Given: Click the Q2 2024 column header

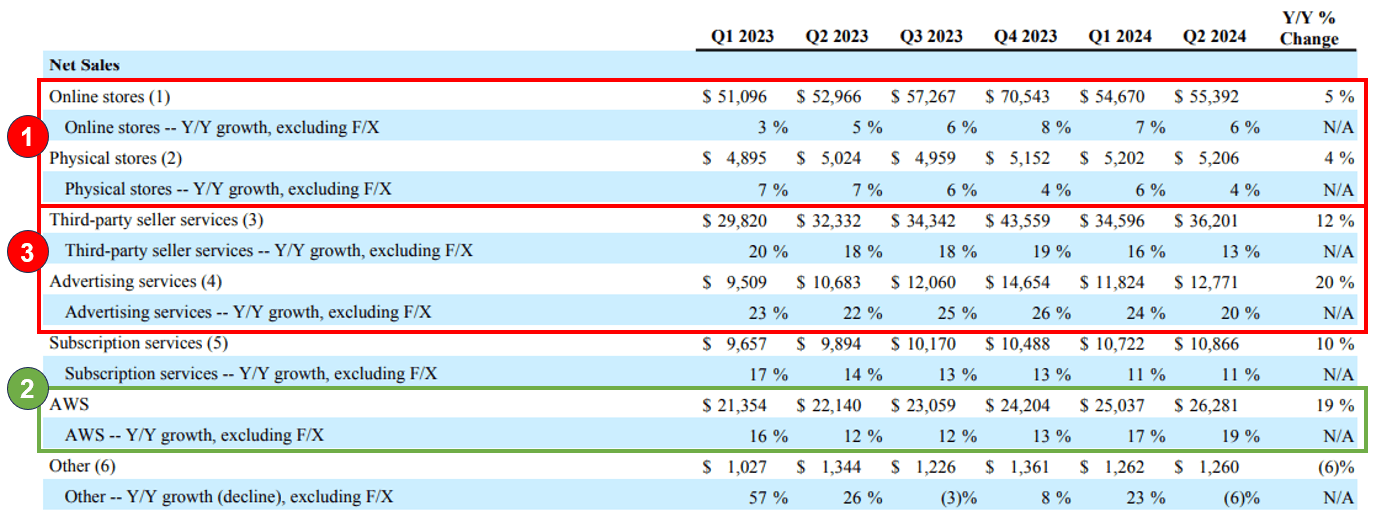Looking at the screenshot, I should (x=1214, y=36).
